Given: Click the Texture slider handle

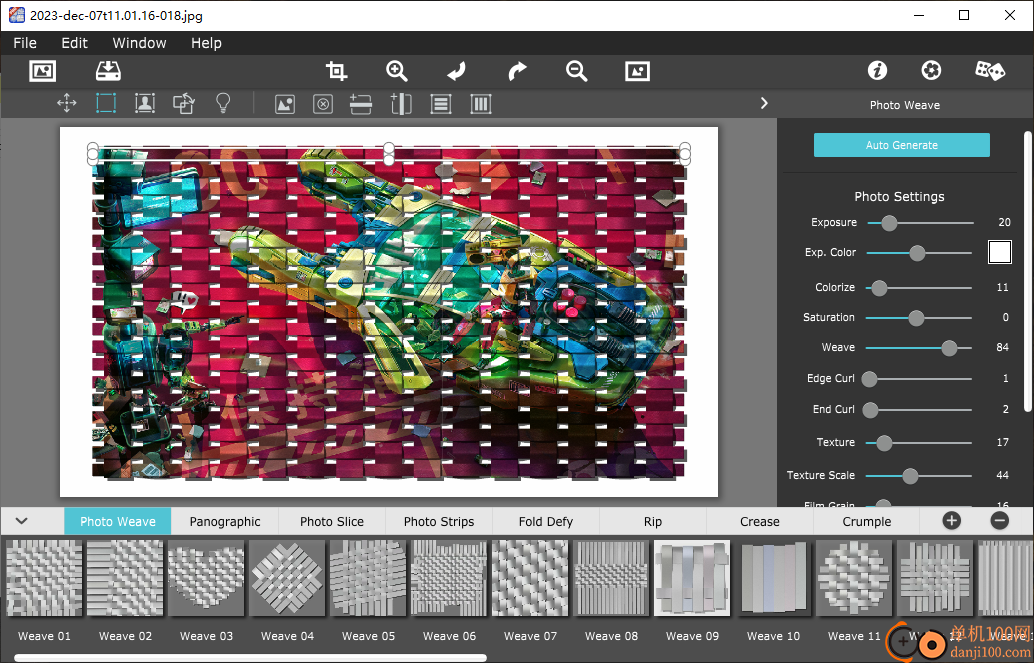Looking at the screenshot, I should point(884,443).
